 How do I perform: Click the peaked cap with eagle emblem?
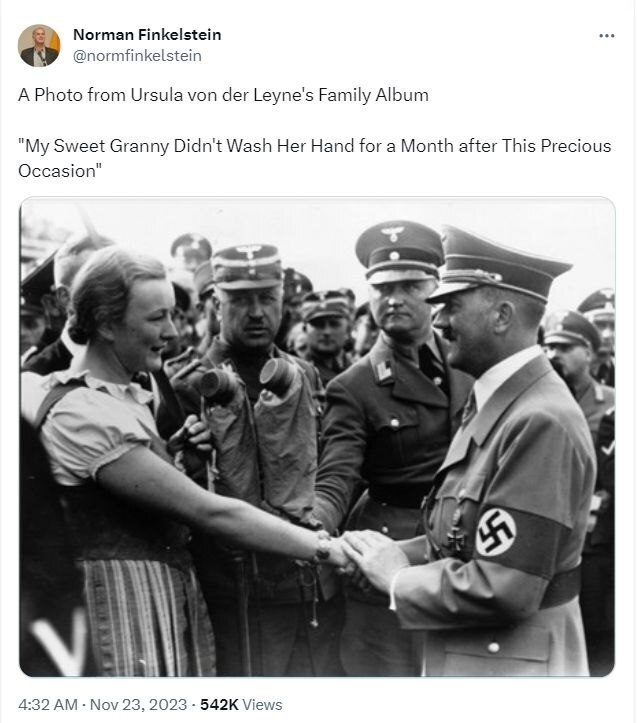click(x=399, y=251)
